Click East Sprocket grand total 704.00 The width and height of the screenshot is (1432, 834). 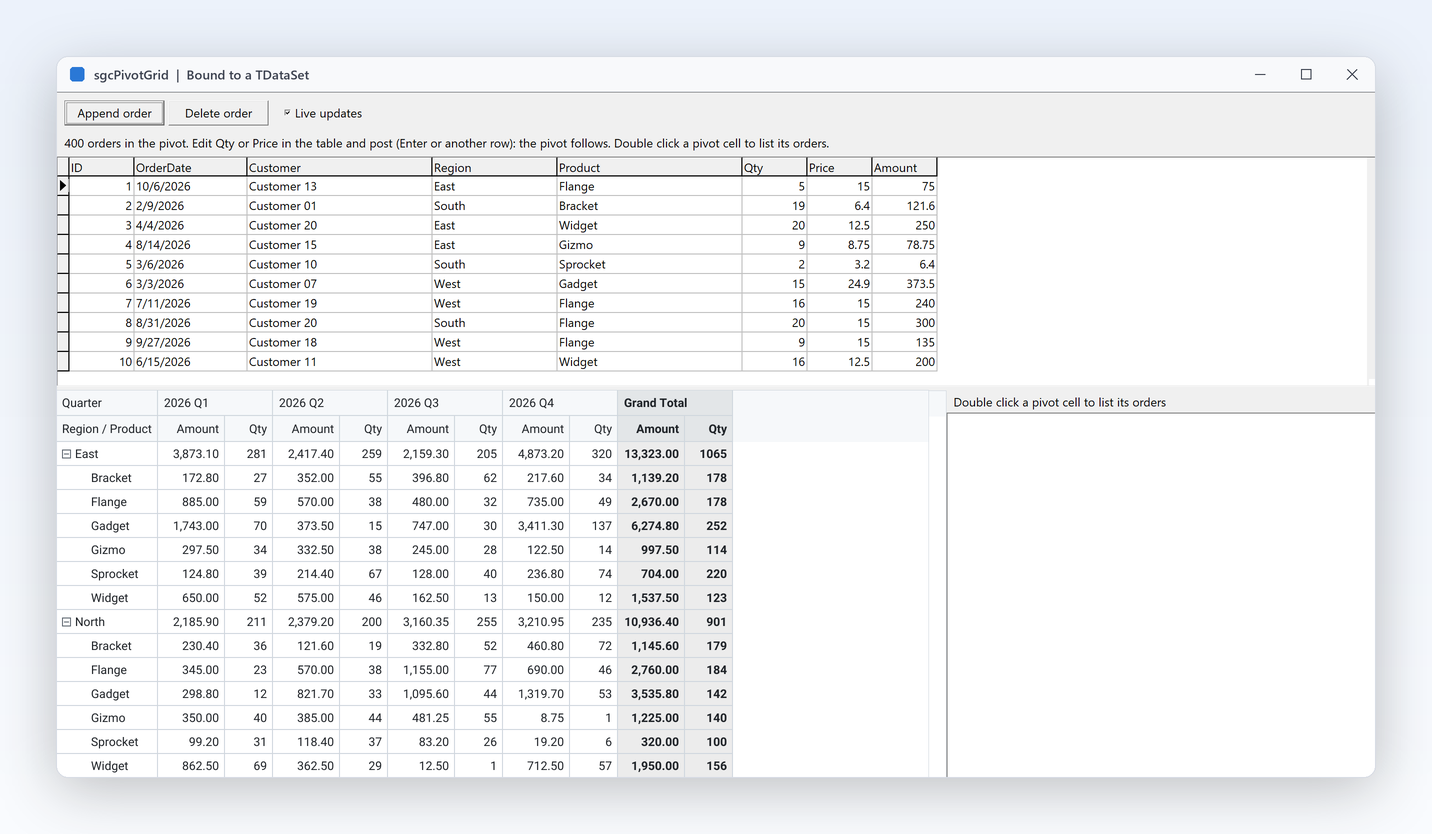pyautogui.click(x=651, y=574)
